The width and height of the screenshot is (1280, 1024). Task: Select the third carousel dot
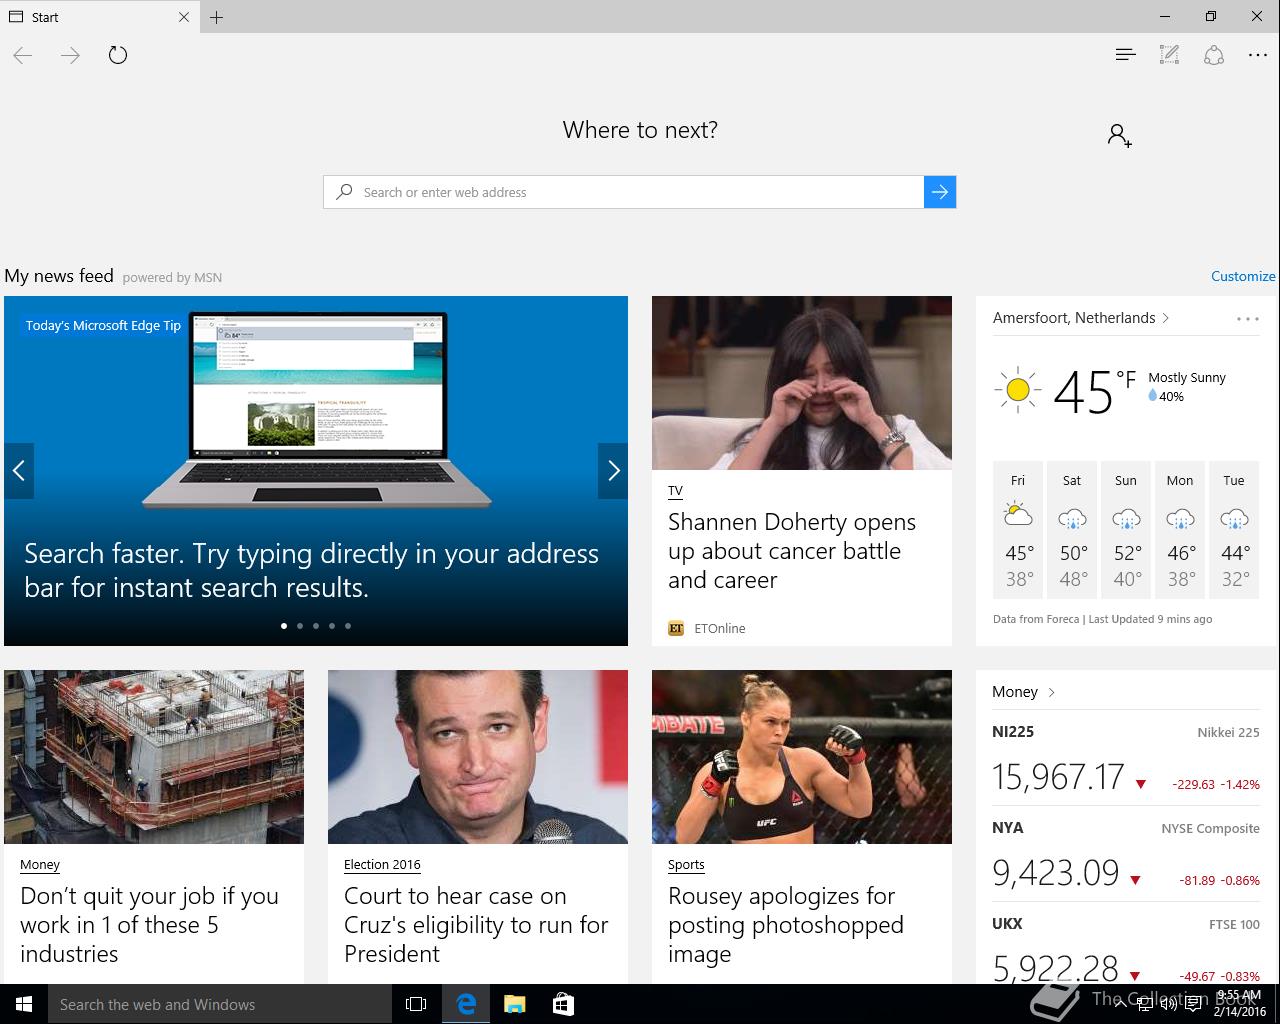coord(316,626)
